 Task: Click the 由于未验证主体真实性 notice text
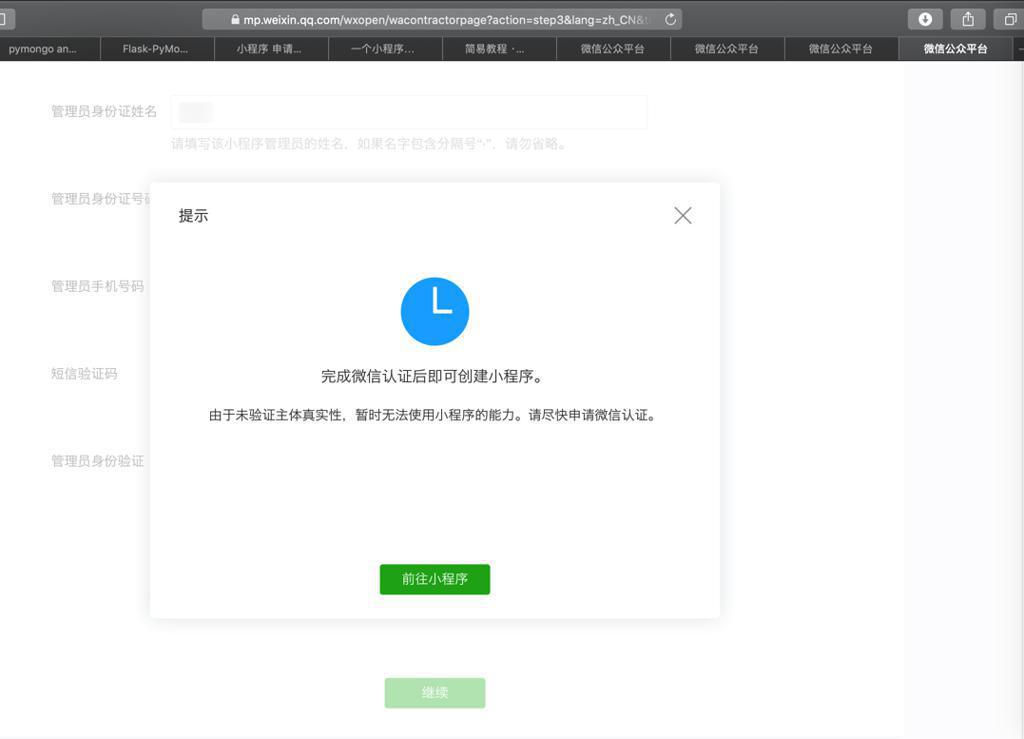point(434,415)
